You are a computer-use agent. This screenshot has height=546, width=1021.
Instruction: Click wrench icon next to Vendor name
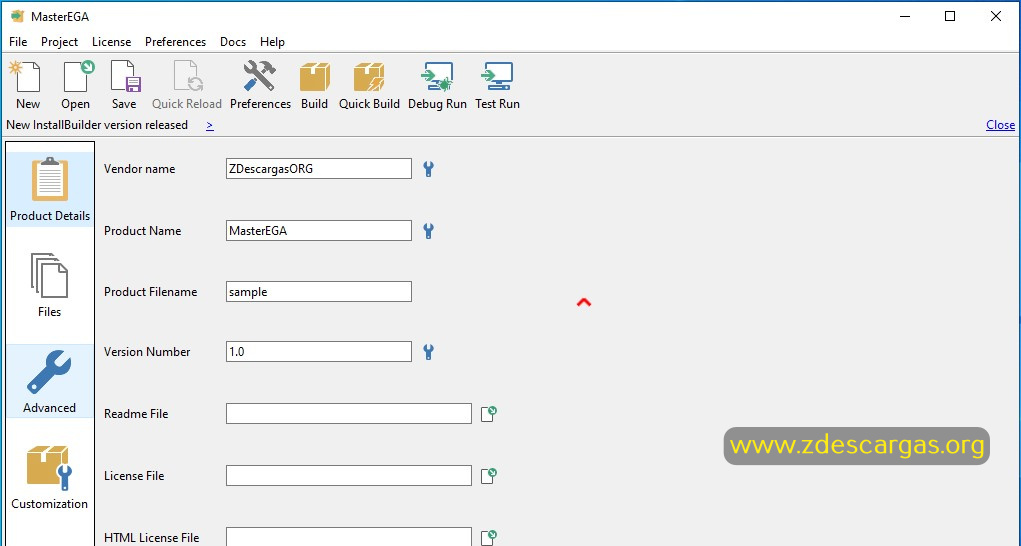[x=428, y=169]
